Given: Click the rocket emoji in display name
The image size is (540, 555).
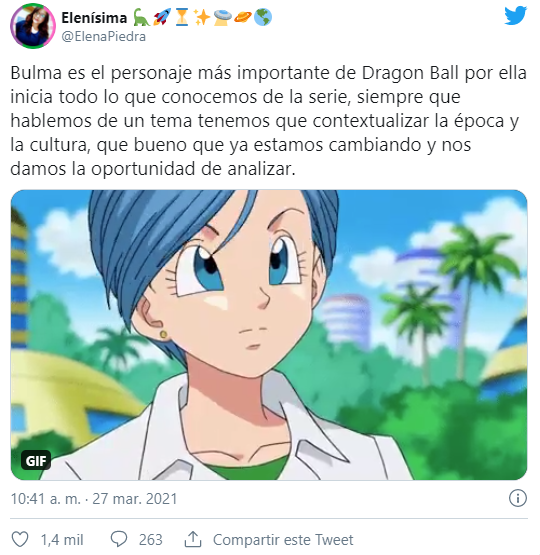Looking at the screenshot, I should click(162, 17).
